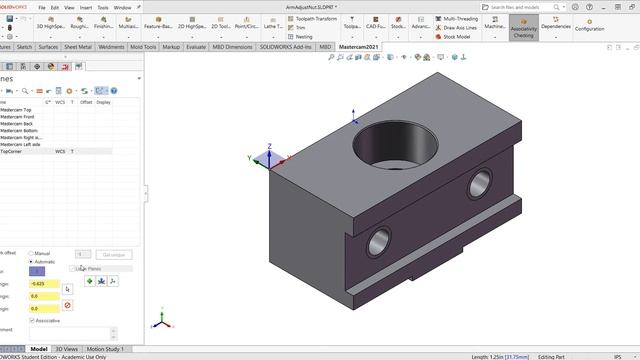640x360 pixels.
Task: Select the TopCorner plane row
Action: pyautogui.click(x=56, y=151)
